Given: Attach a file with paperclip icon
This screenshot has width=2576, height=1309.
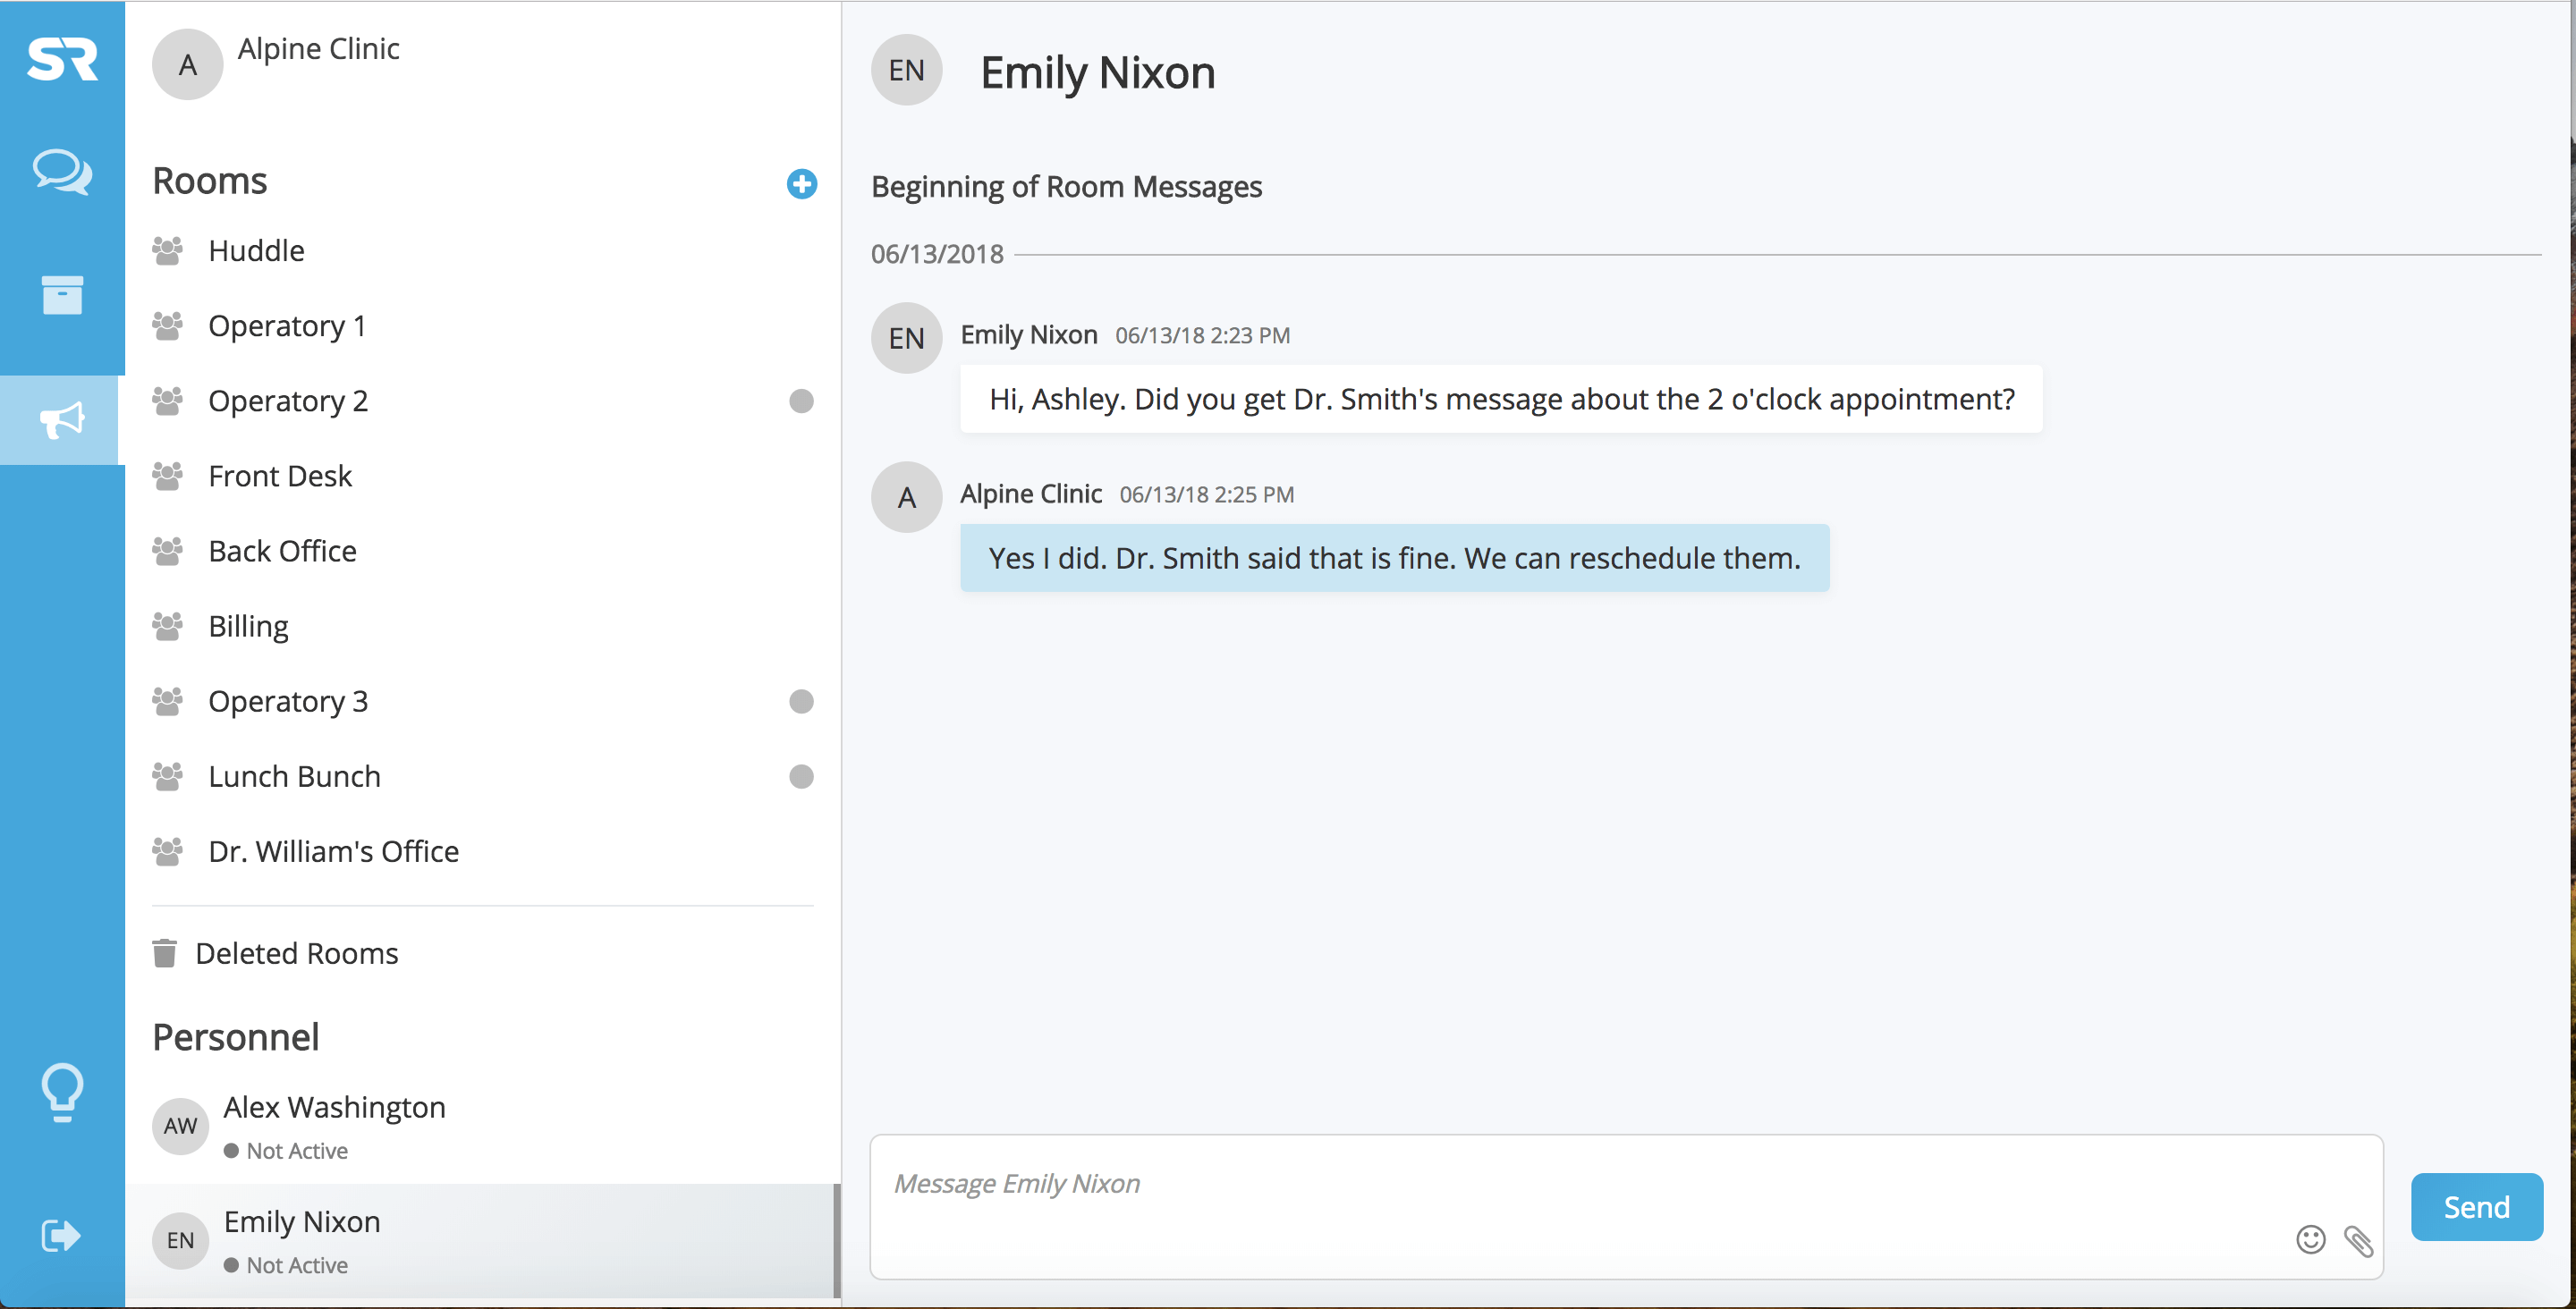Looking at the screenshot, I should click(2358, 1240).
